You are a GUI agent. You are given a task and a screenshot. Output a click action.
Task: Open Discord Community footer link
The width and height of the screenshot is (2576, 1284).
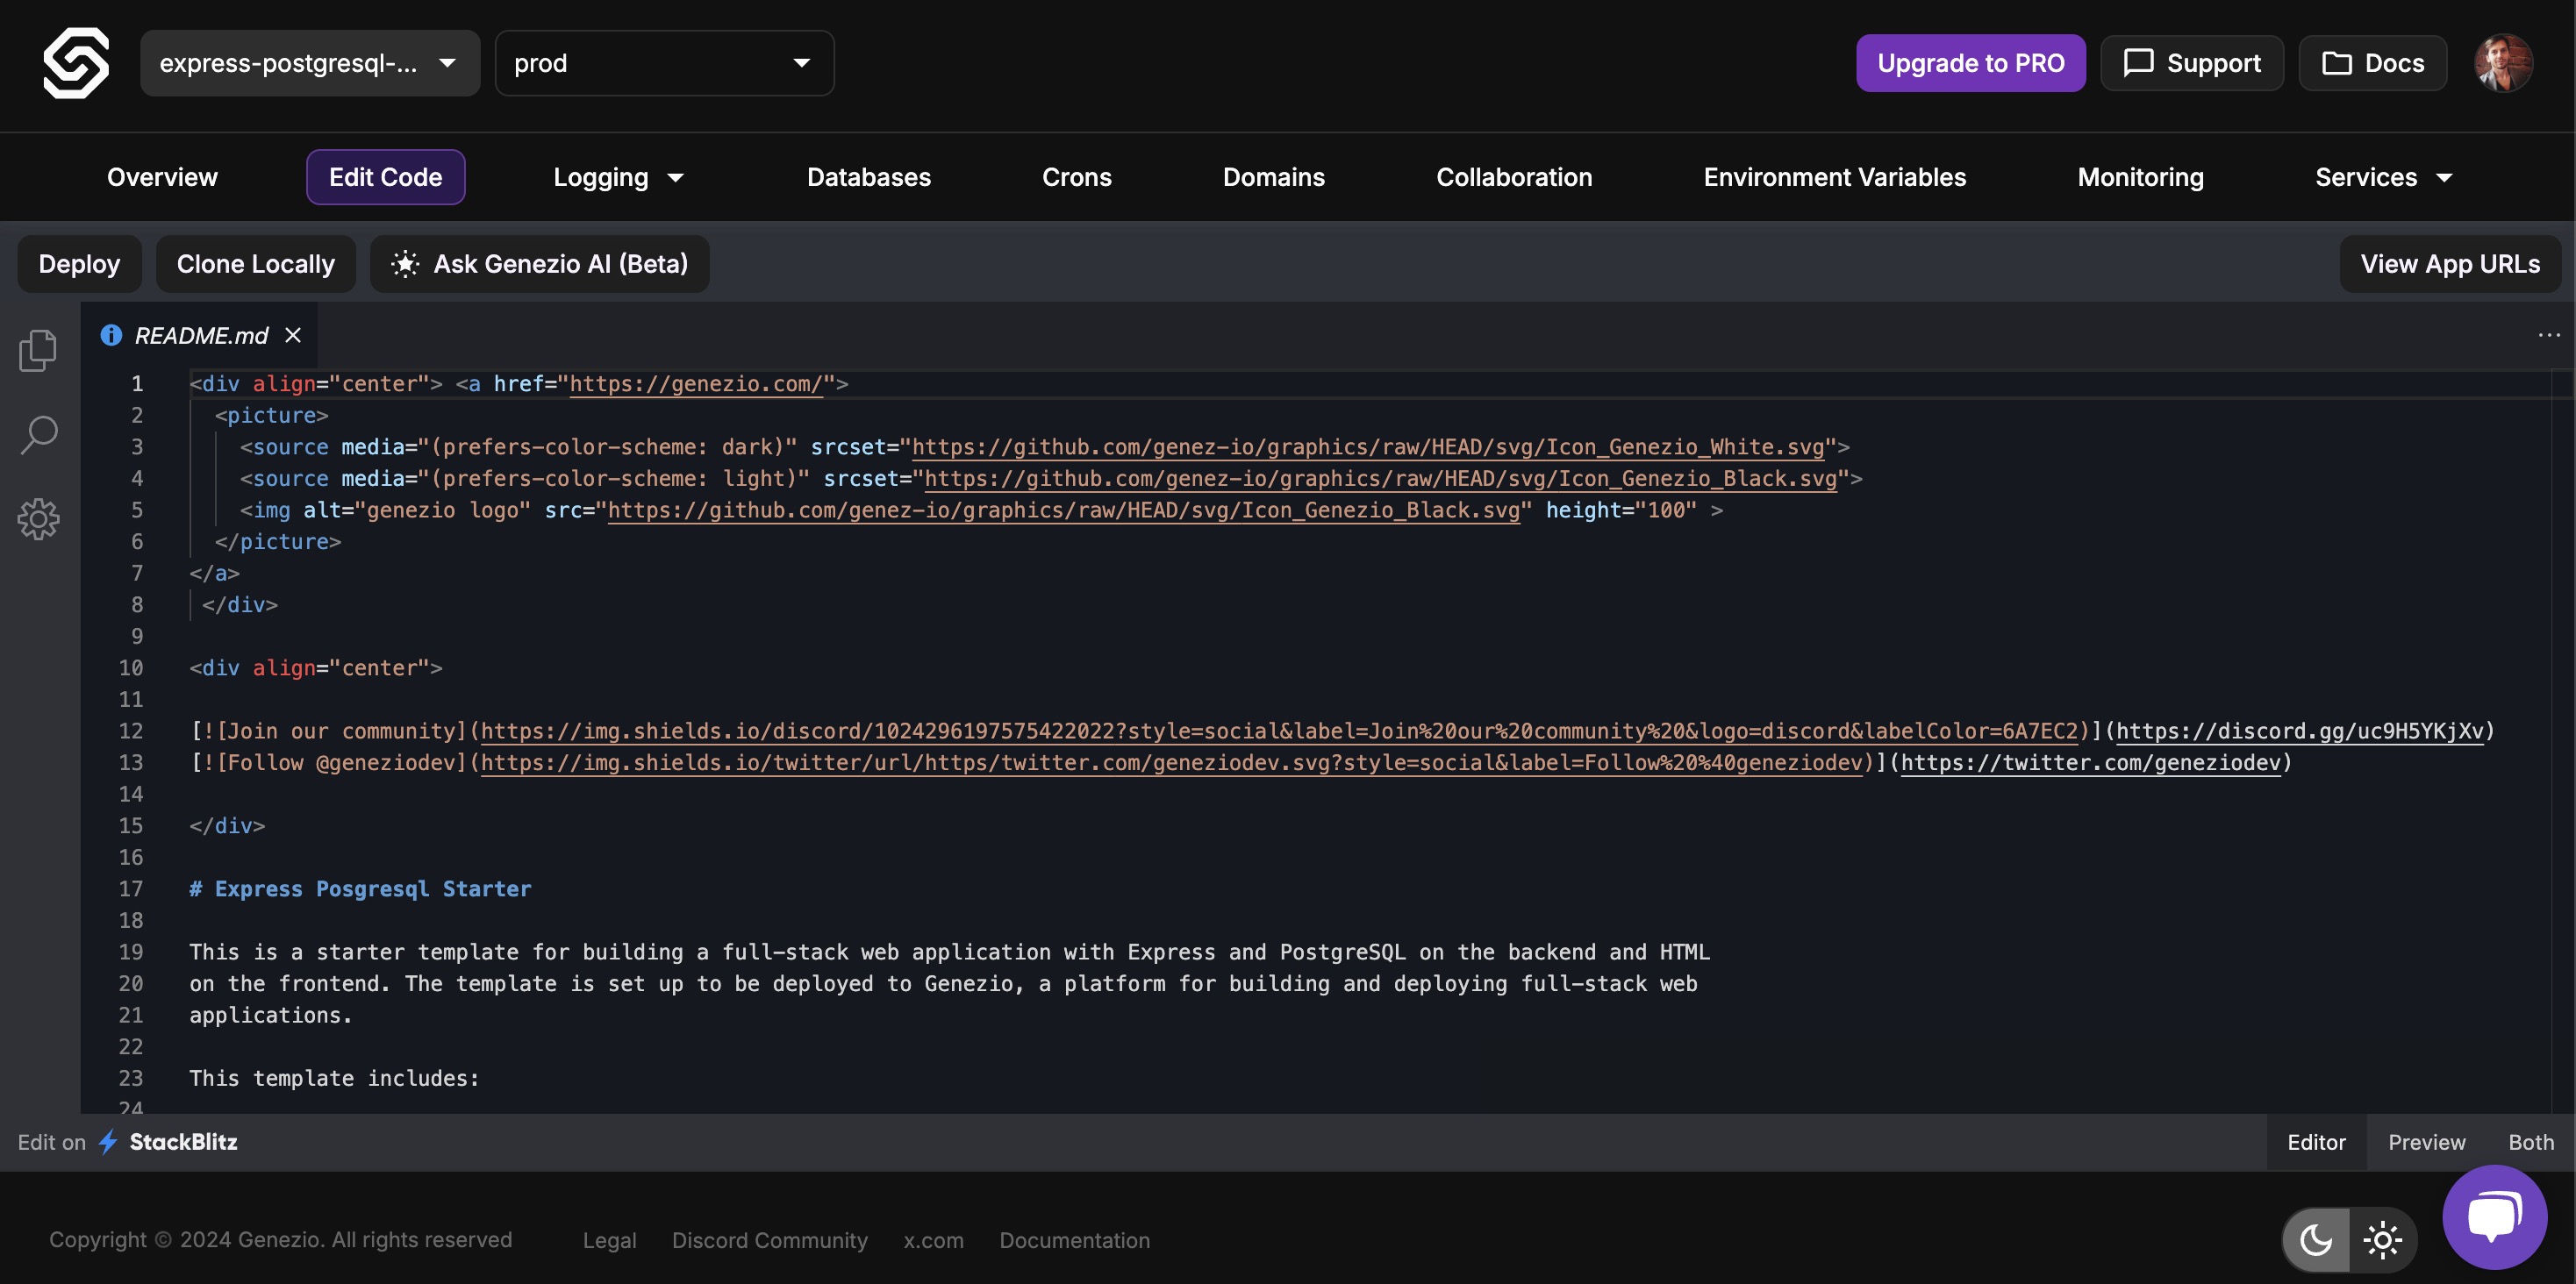coord(770,1240)
